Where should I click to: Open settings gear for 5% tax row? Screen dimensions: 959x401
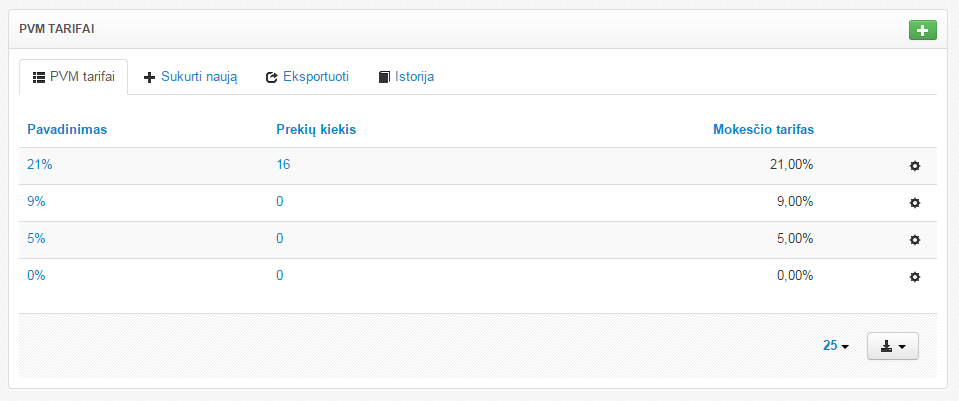914,240
